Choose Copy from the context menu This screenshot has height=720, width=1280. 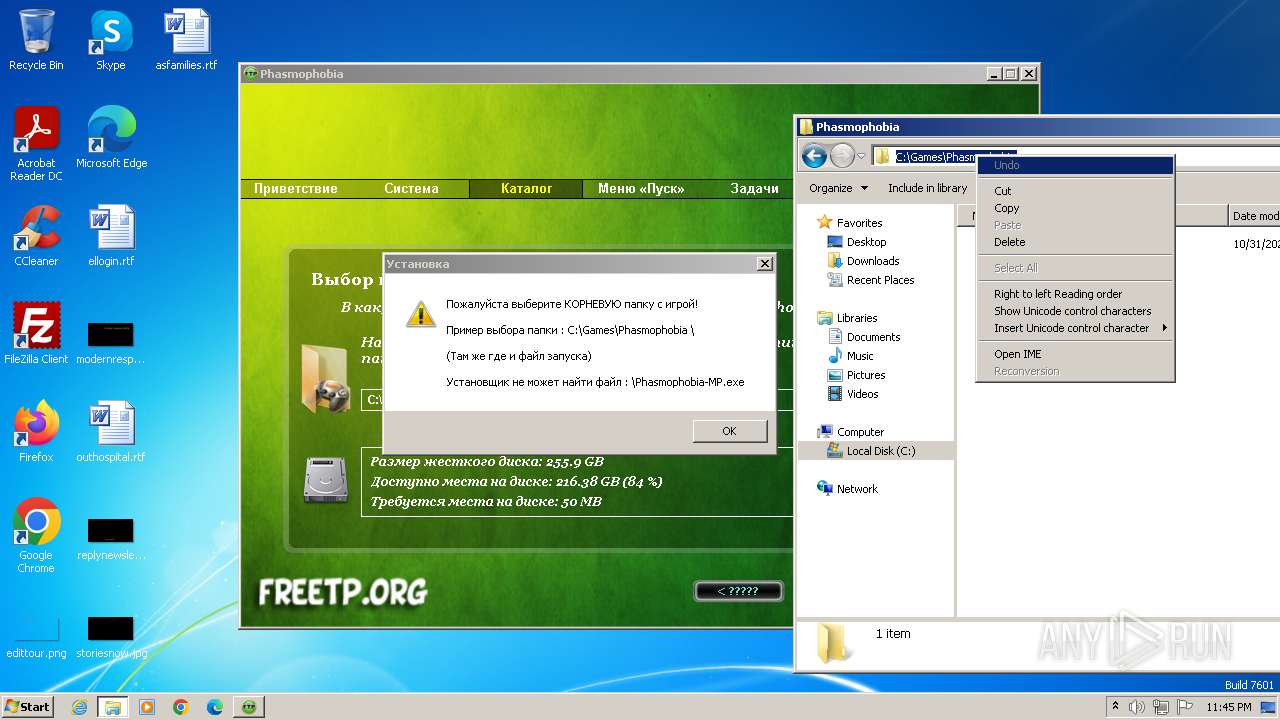coord(1075,208)
